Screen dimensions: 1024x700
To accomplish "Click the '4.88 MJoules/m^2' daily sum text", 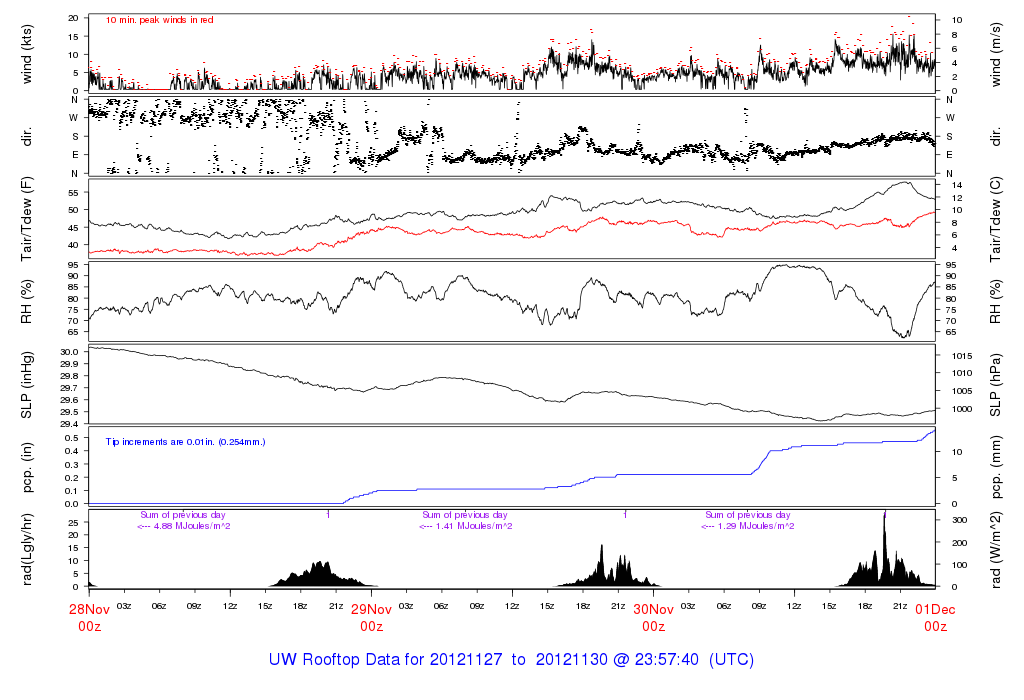I will (x=191, y=526).
